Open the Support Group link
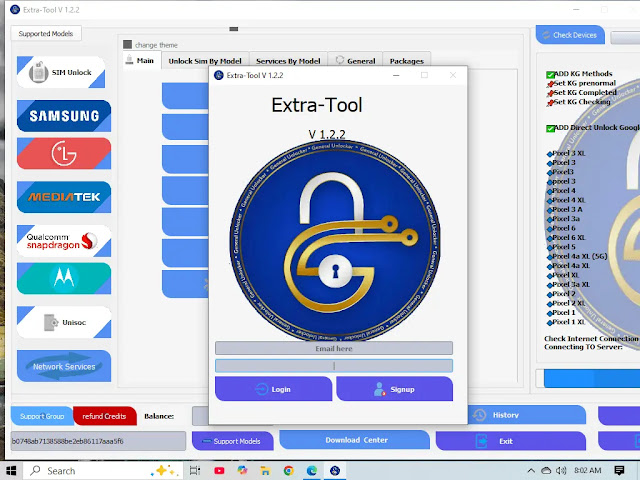The image size is (640, 480). coord(42,416)
